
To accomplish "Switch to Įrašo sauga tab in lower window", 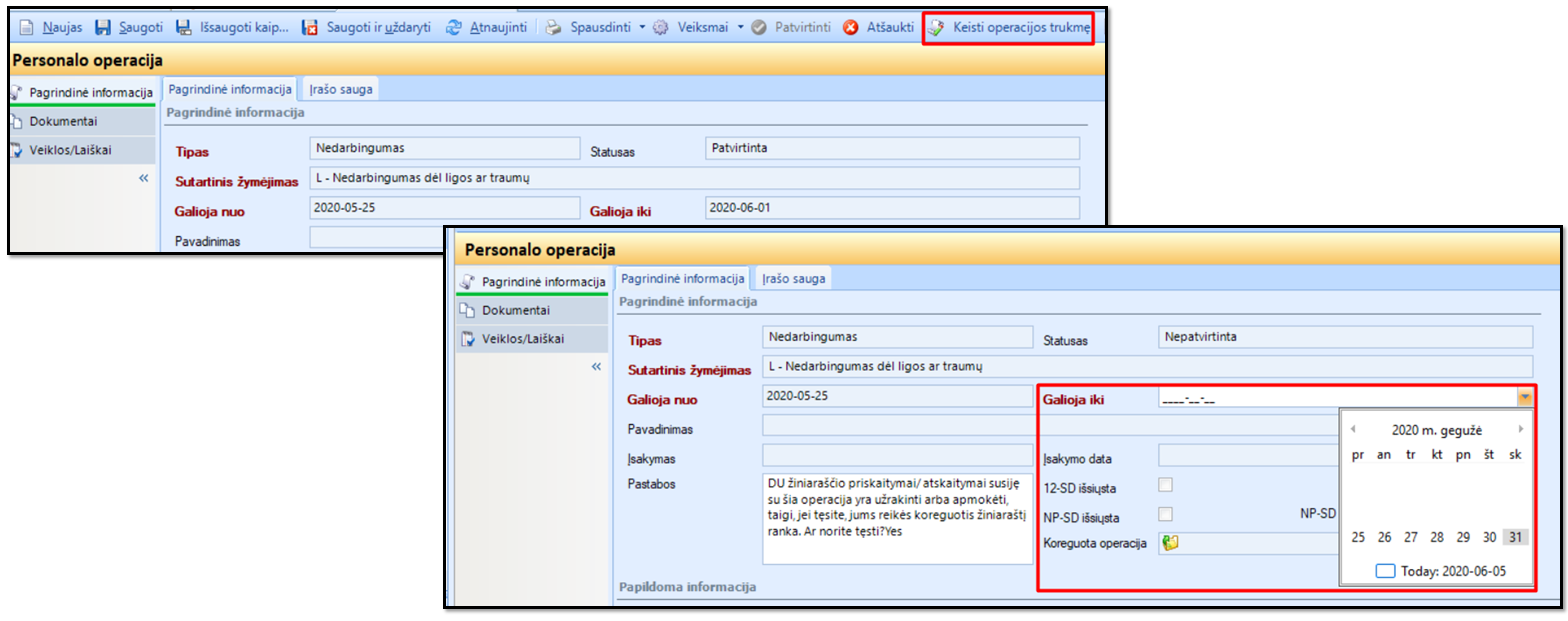I will point(794,279).
